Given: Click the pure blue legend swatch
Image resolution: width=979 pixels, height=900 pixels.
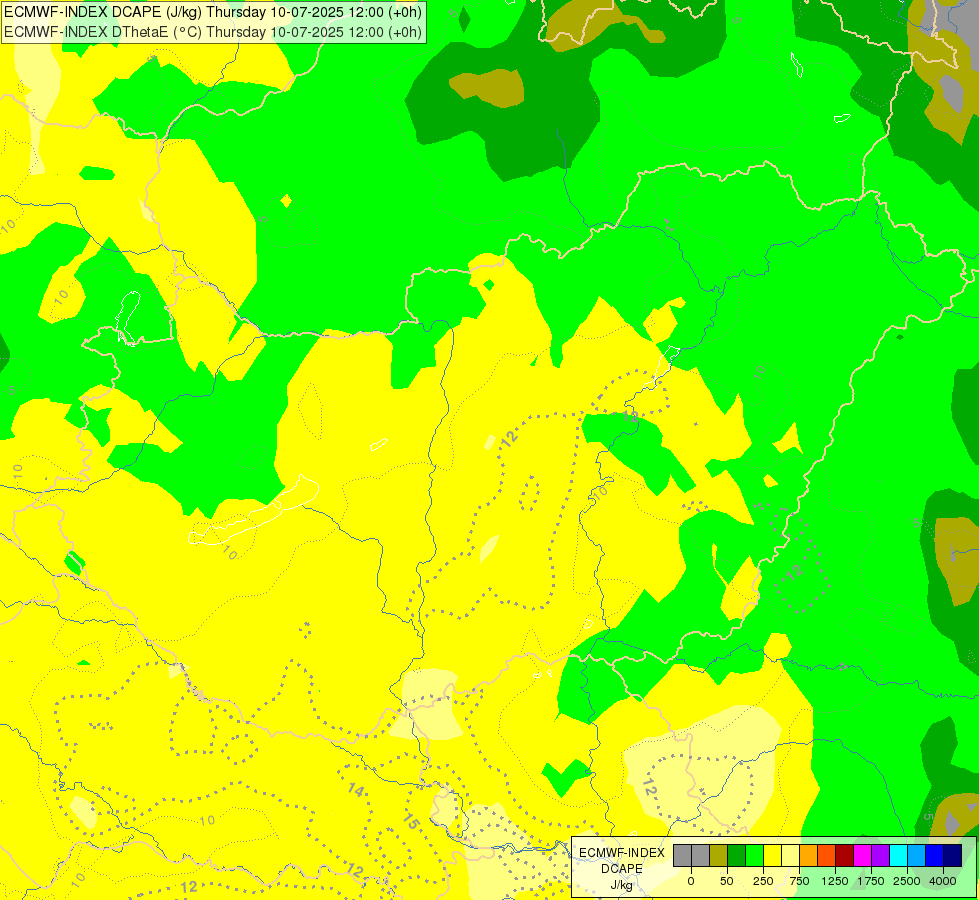Looking at the screenshot, I should click(x=935, y=855).
